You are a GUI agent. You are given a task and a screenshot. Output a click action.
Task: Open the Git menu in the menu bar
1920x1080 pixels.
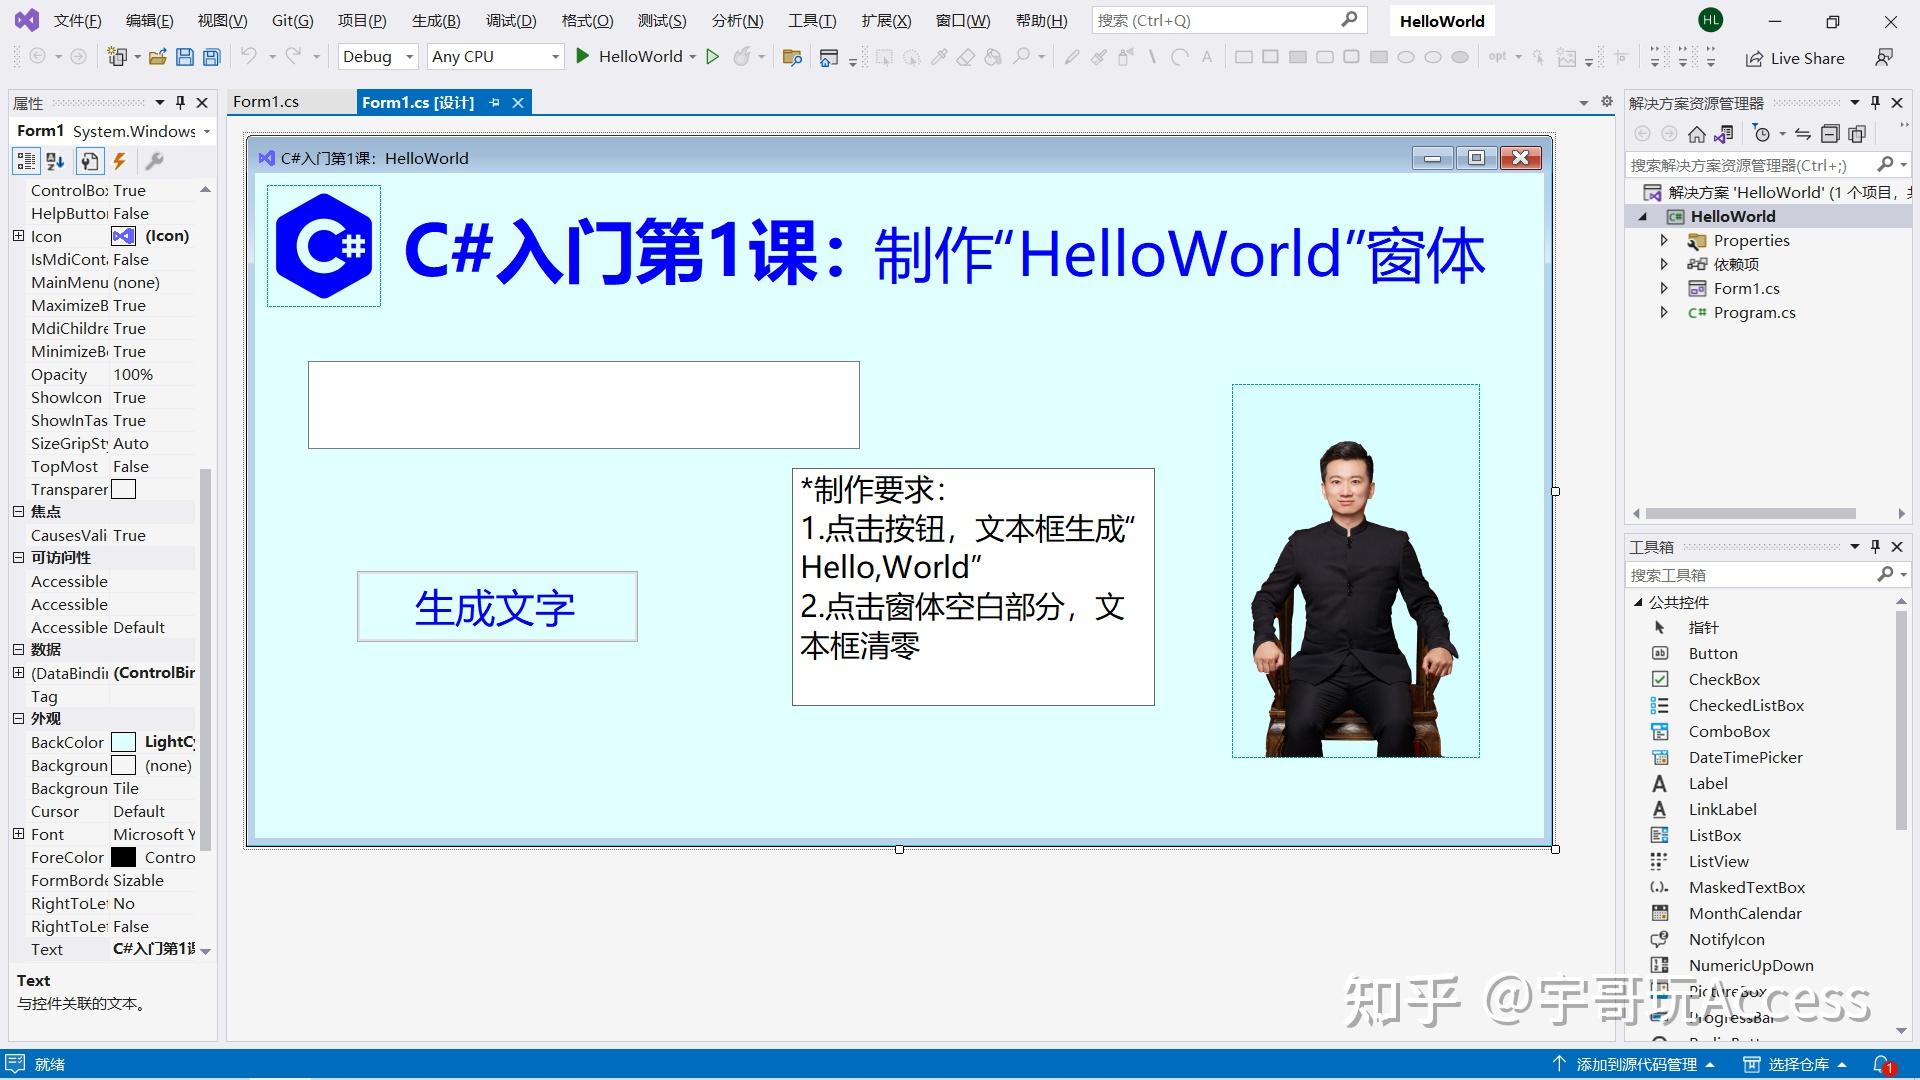pyautogui.click(x=291, y=20)
